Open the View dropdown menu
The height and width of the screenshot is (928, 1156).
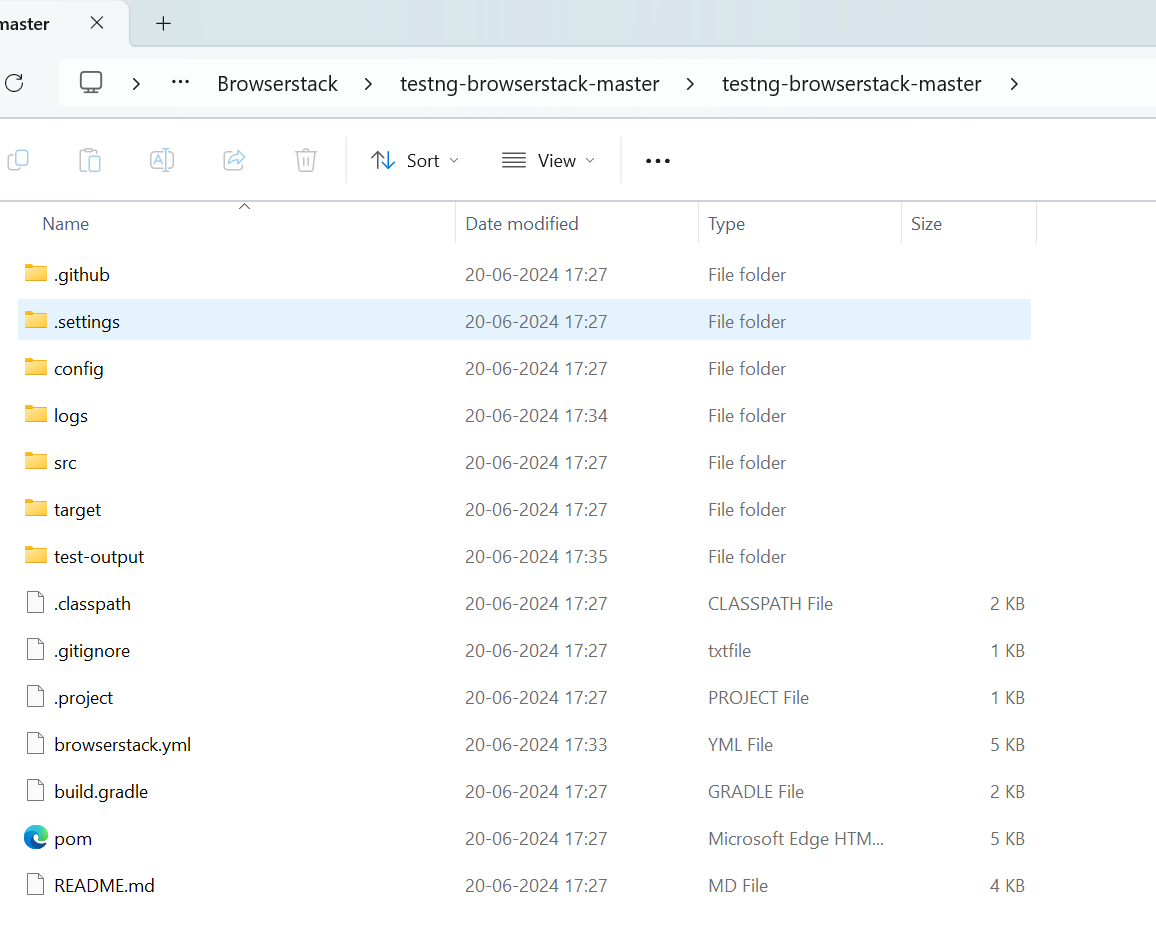[x=548, y=160]
